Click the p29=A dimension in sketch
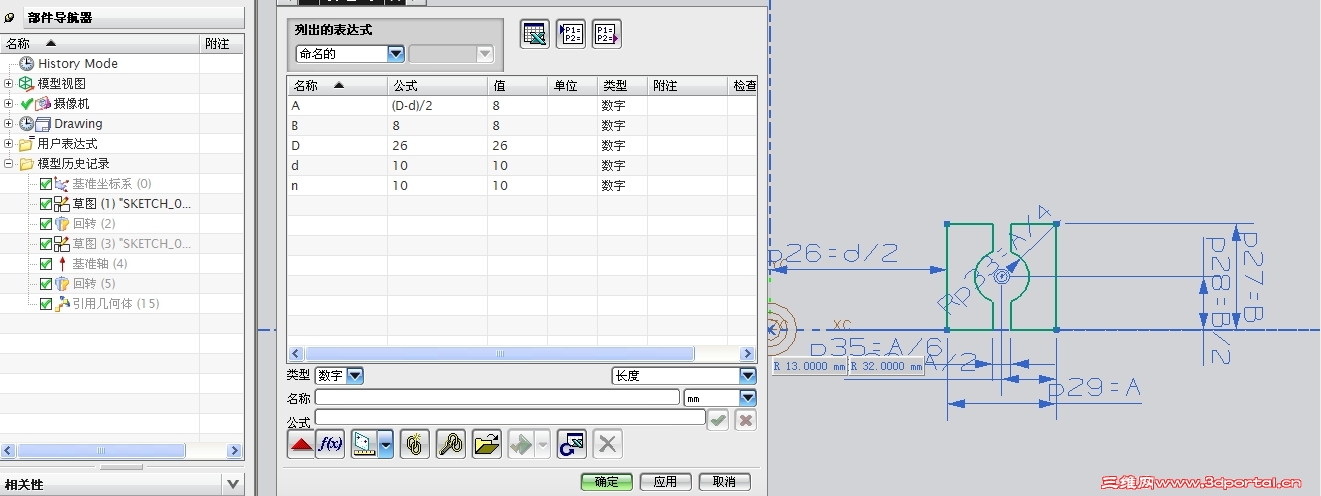This screenshot has width=1321, height=496. coord(1094,388)
